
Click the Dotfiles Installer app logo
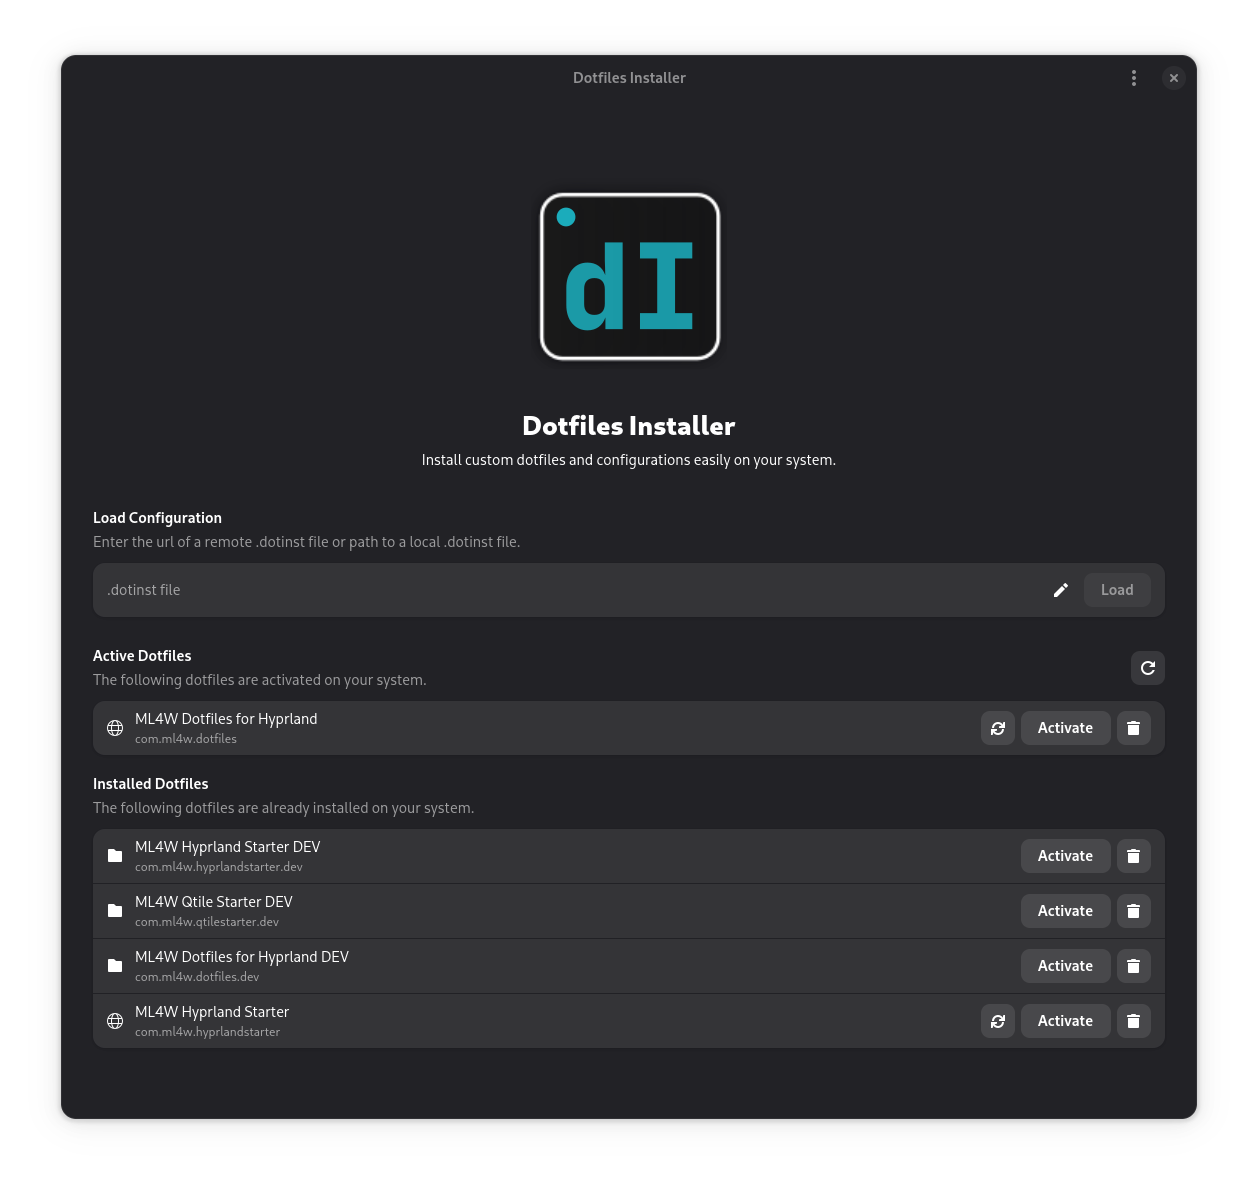tap(629, 277)
